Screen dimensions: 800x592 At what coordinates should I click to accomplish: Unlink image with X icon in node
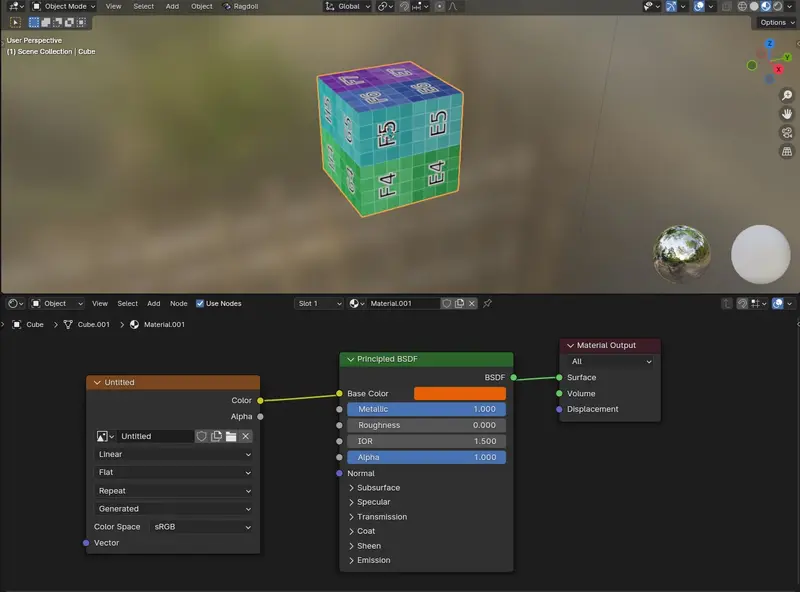pyautogui.click(x=245, y=436)
